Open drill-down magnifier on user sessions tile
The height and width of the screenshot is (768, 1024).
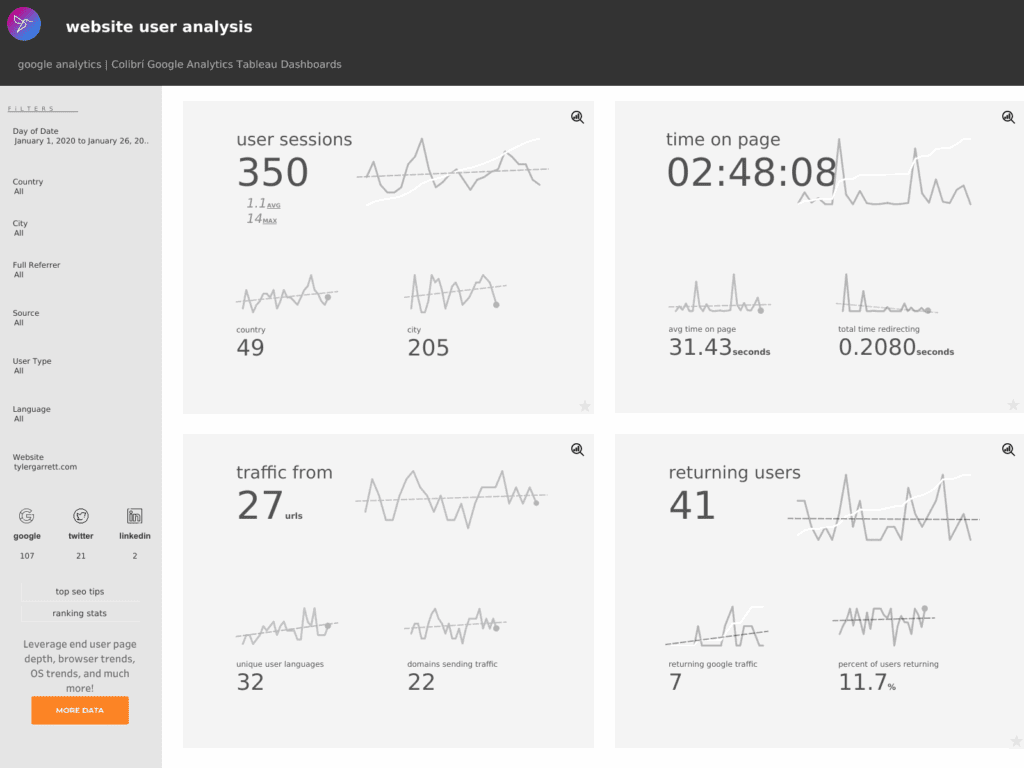(577, 117)
